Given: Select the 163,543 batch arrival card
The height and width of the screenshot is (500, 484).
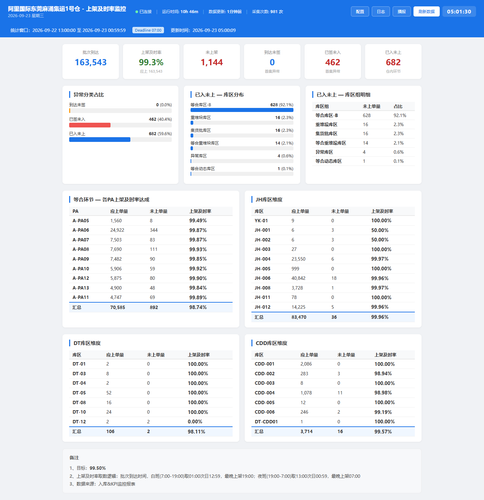Looking at the screenshot, I should [x=91, y=62].
